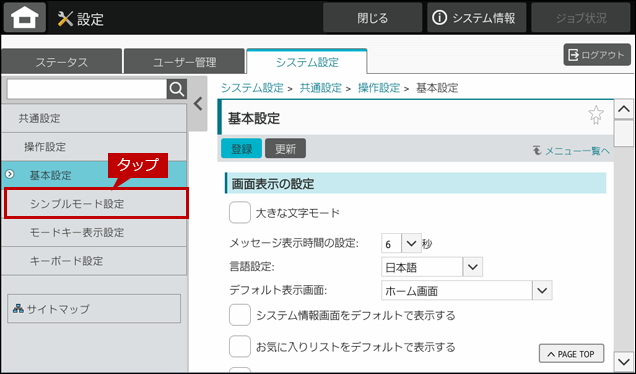Check お気に入りリストをデフォルトで表示する

(240, 347)
